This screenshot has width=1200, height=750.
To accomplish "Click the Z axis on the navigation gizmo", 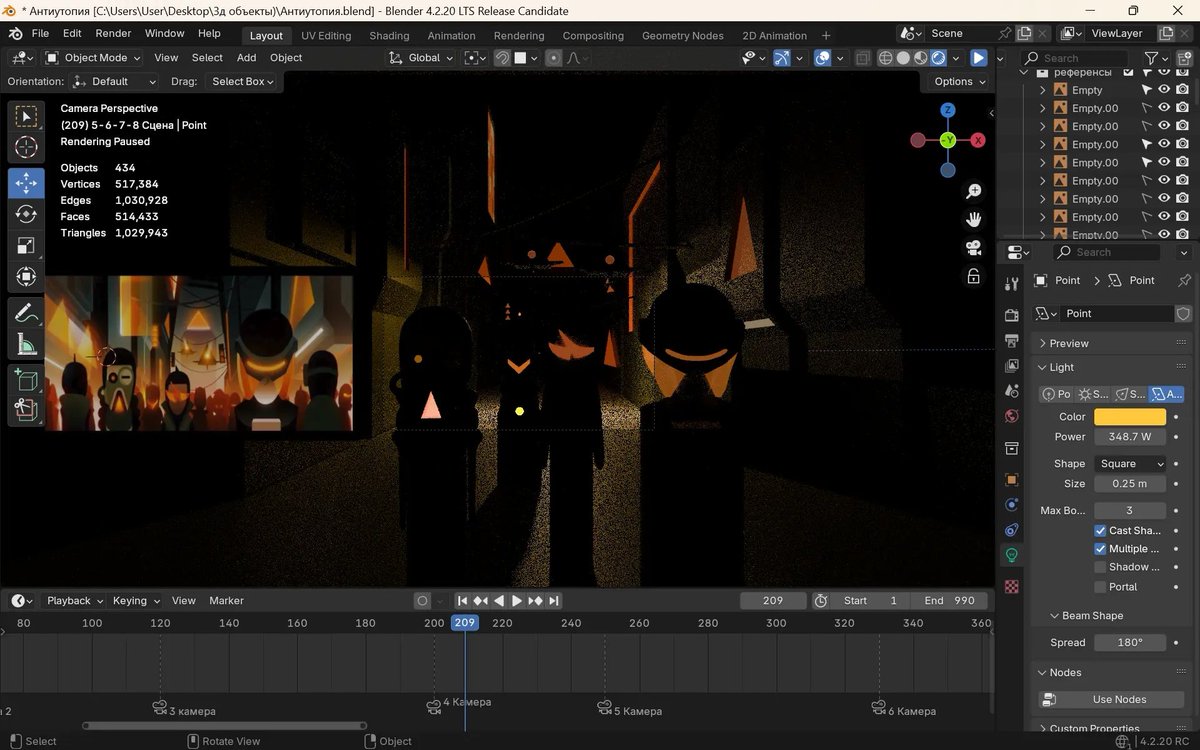I will pos(948,110).
